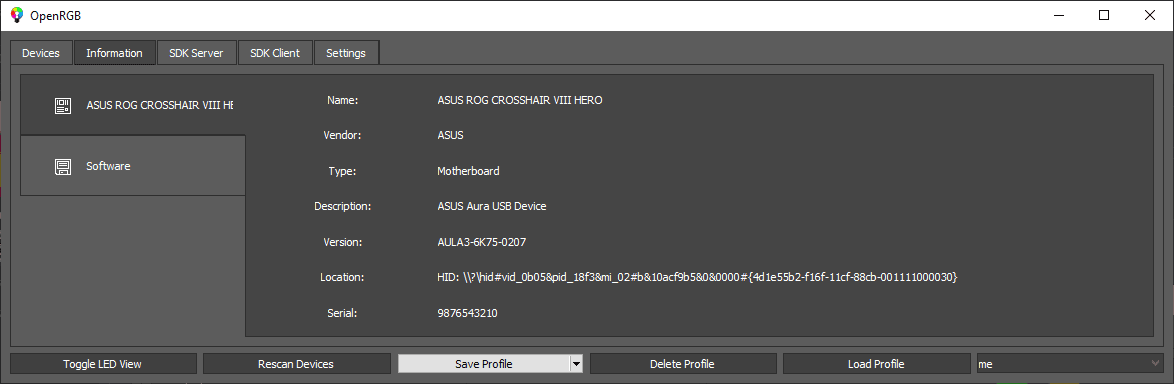
Task: Select ASUS ROG CROSSHAIR VIII HERO sidebar entry
Action: [x=133, y=105]
